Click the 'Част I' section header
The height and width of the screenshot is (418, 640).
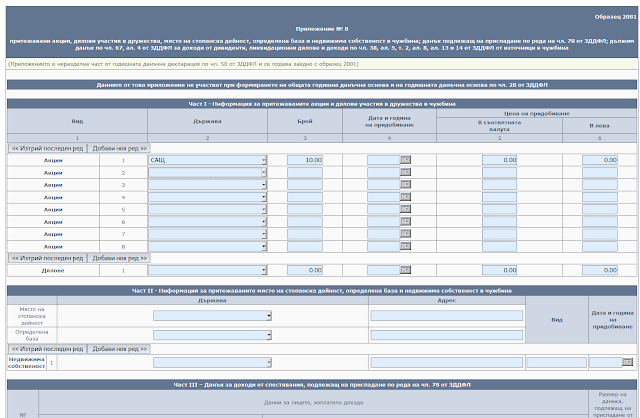click(322, 104)
